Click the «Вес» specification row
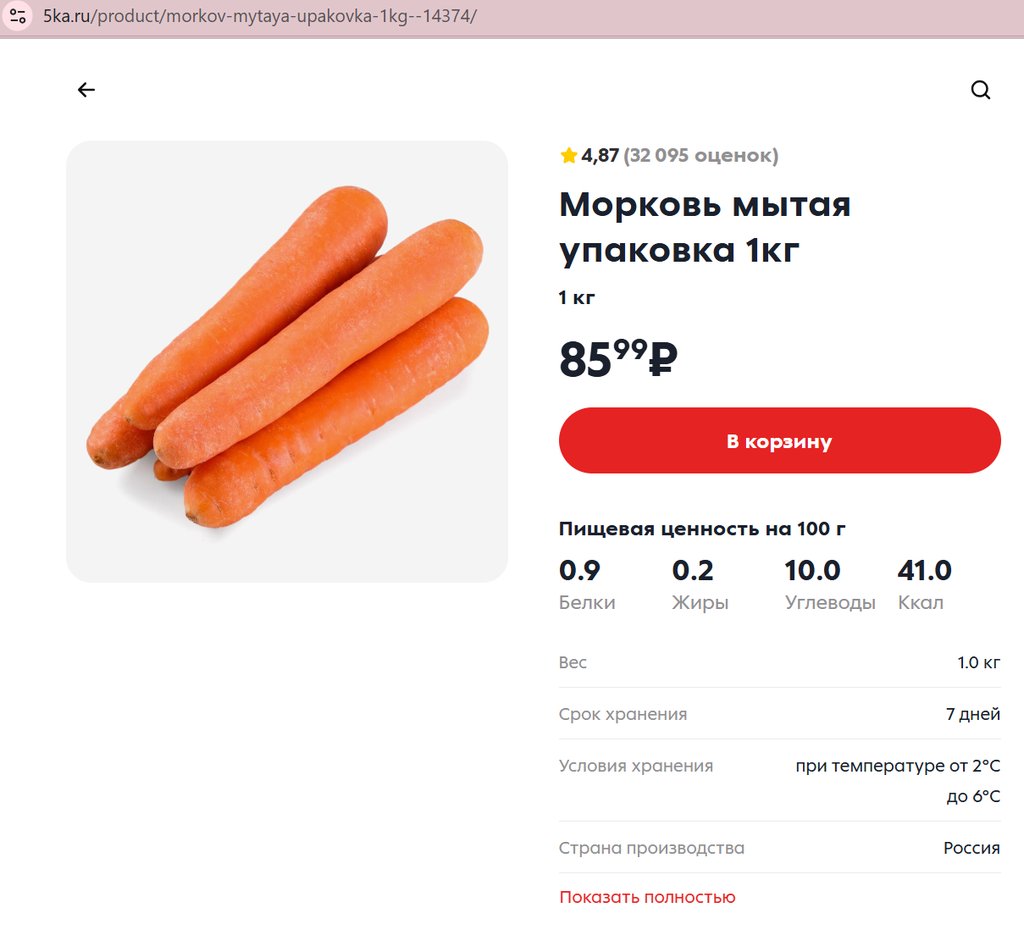This screenshot has width=1024, height=930. (x=779, y=662)
